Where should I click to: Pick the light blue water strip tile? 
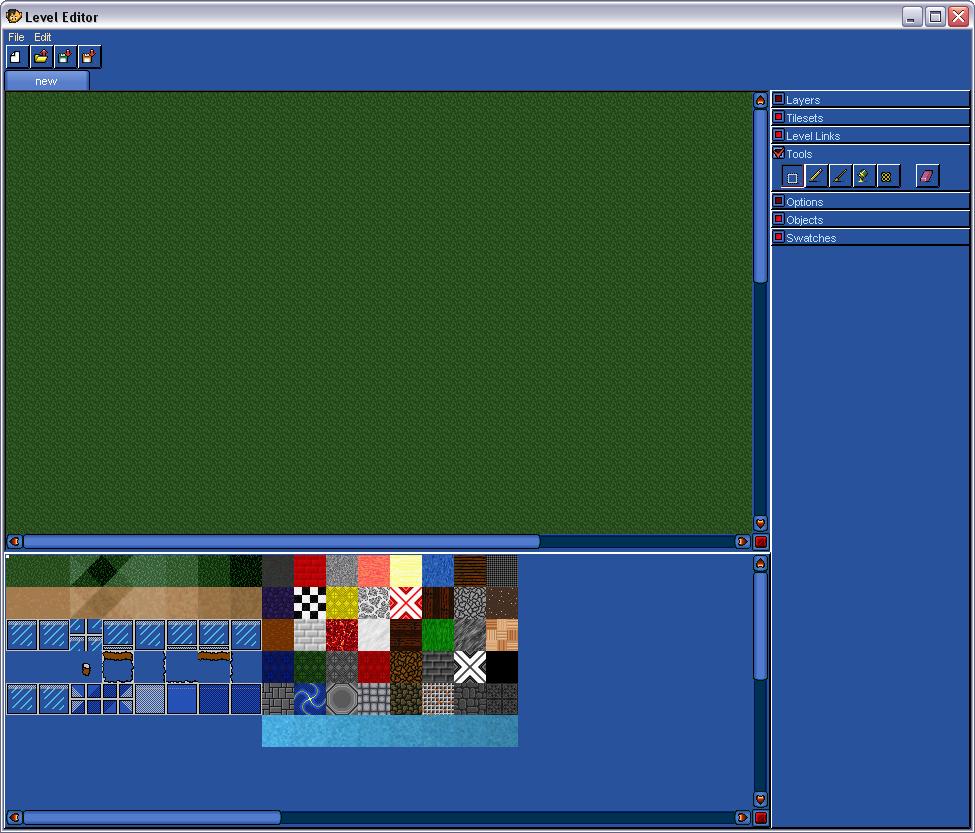click(x=390, y=731)
